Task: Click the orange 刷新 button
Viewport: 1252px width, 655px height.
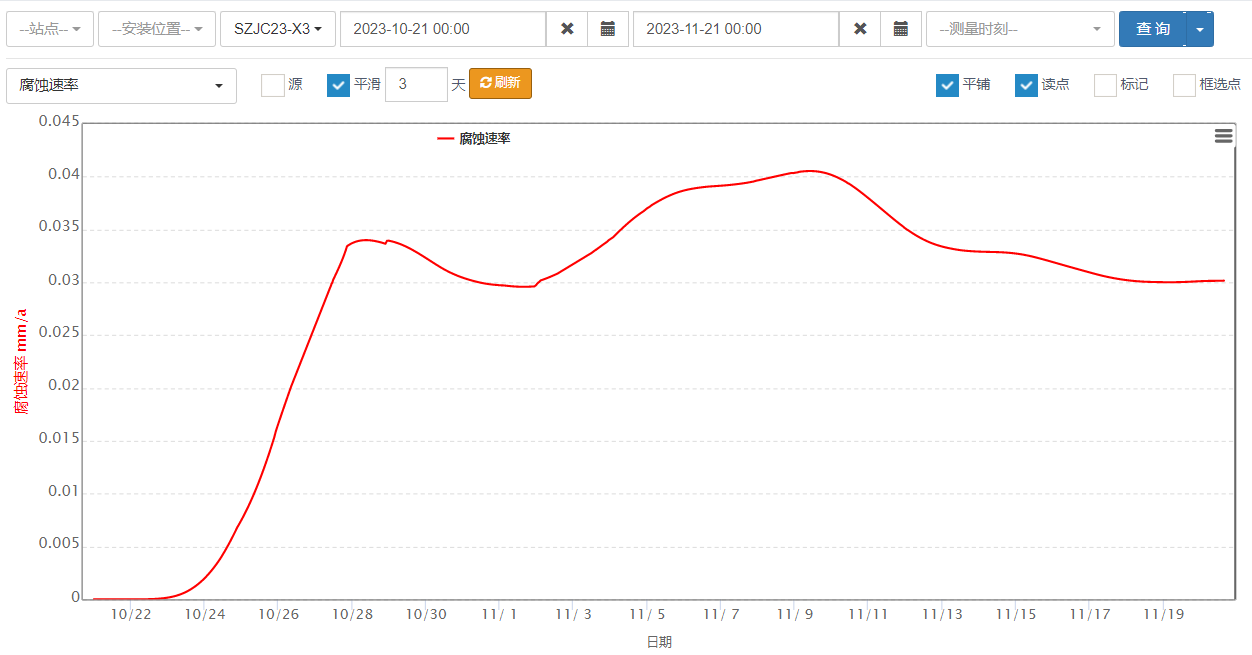Action: (x=500, y=83)
